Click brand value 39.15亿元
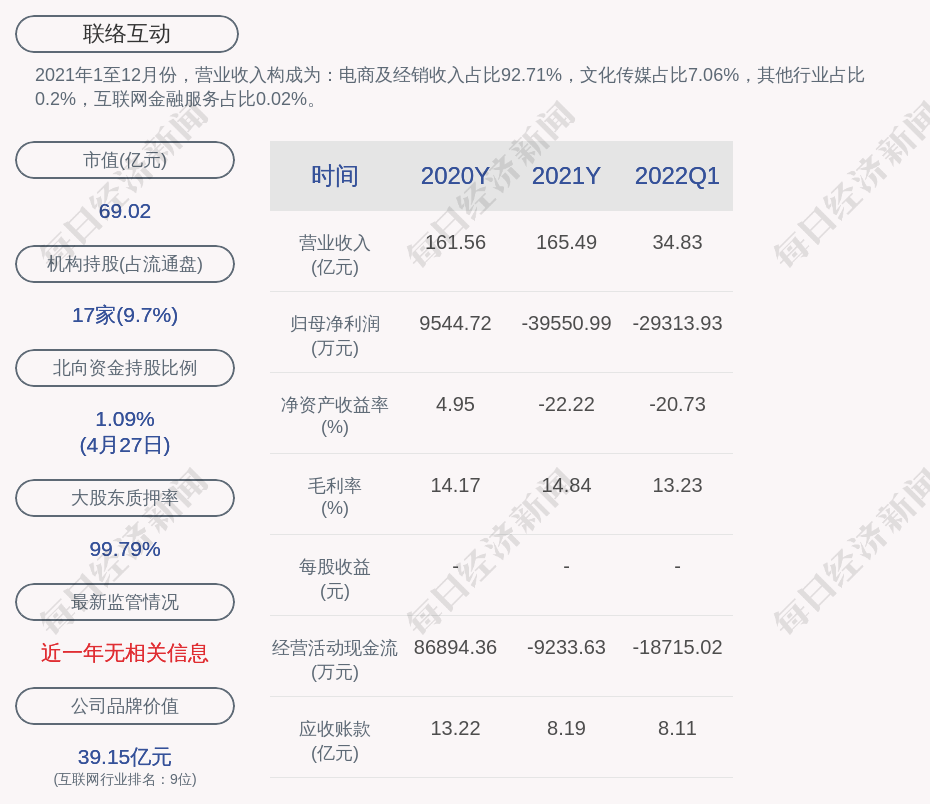Viewport: 930px width, 804px height. click(x=125, y=757)
